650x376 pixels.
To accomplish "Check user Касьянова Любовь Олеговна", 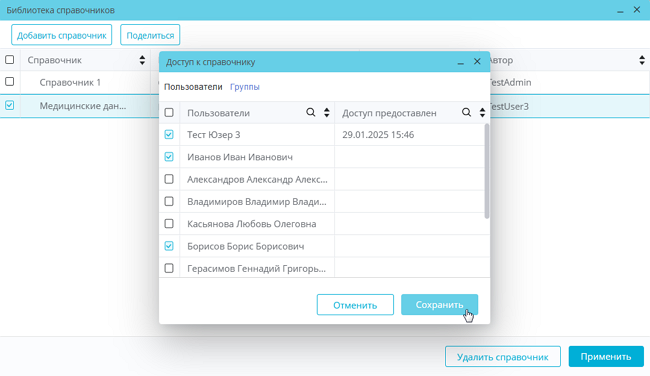I will tap(169, 224).
